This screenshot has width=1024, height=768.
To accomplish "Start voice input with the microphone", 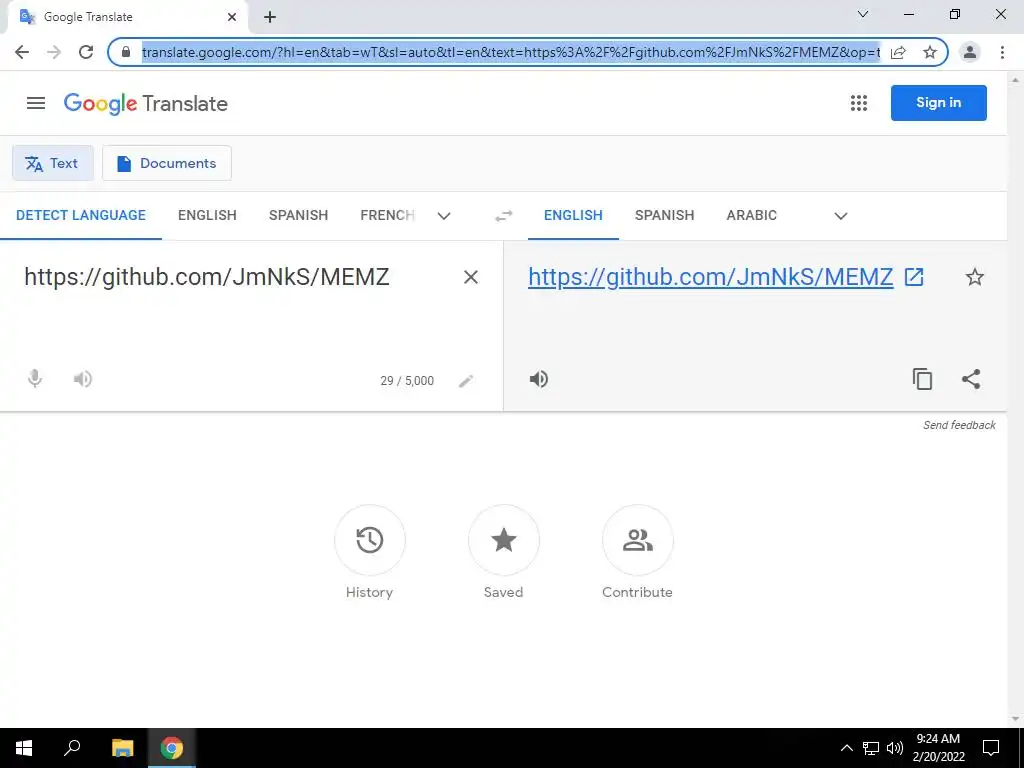I will pos(35,379).
